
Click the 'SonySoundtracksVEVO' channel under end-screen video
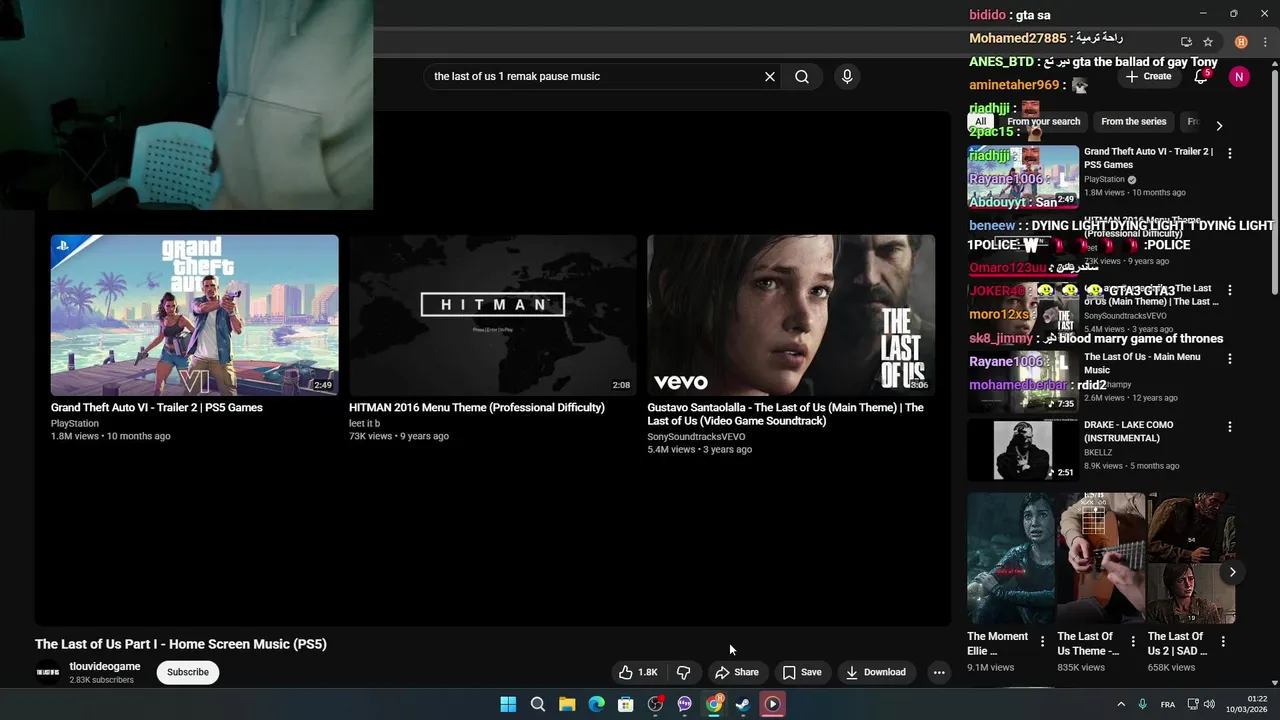point(696,437)
